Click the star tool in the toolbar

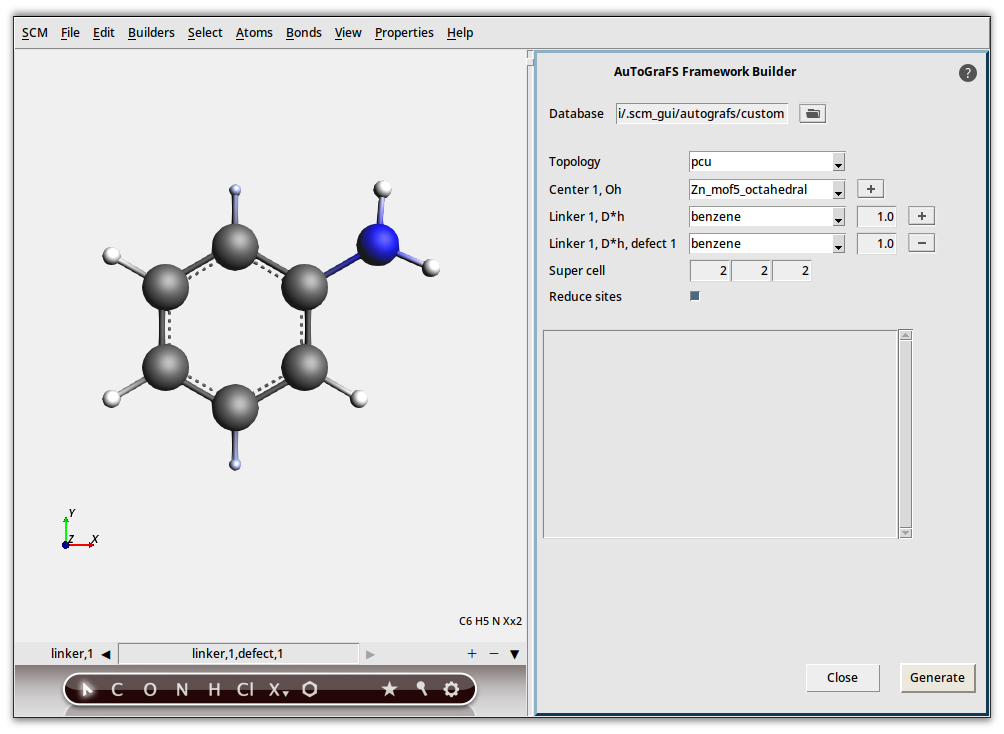point(390,689)
